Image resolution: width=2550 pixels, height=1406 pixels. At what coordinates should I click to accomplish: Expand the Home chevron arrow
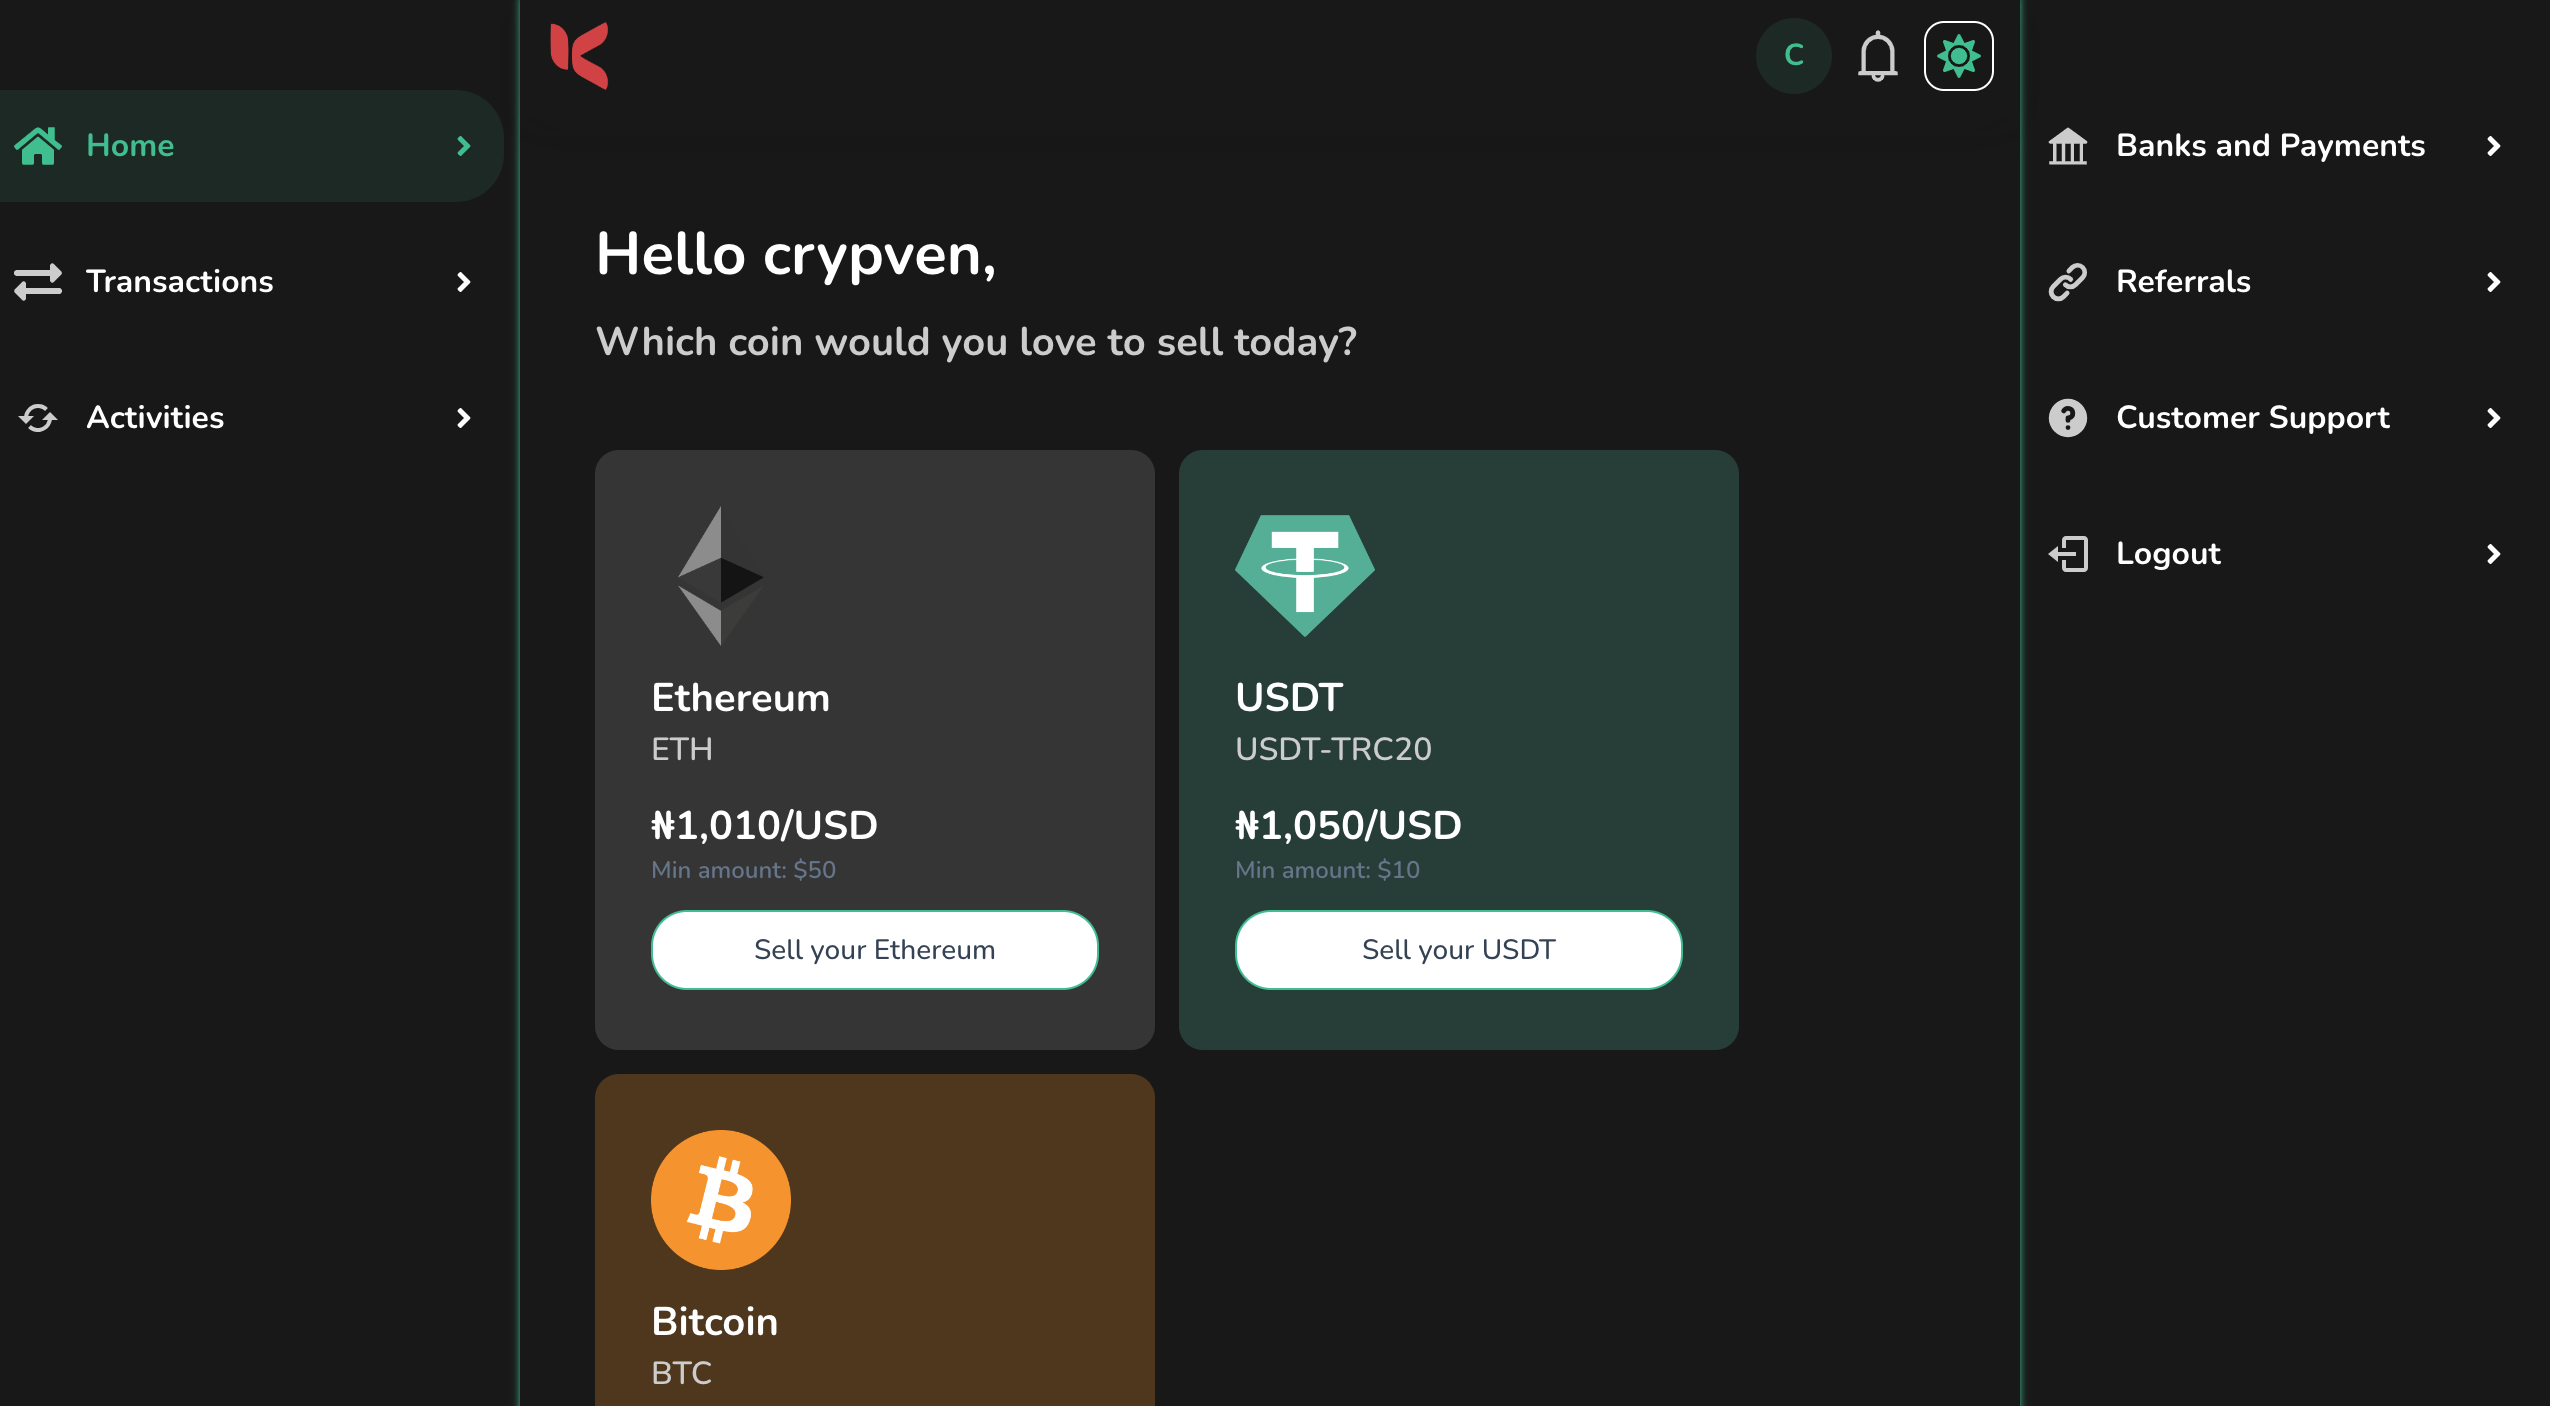tap(462, 146)
